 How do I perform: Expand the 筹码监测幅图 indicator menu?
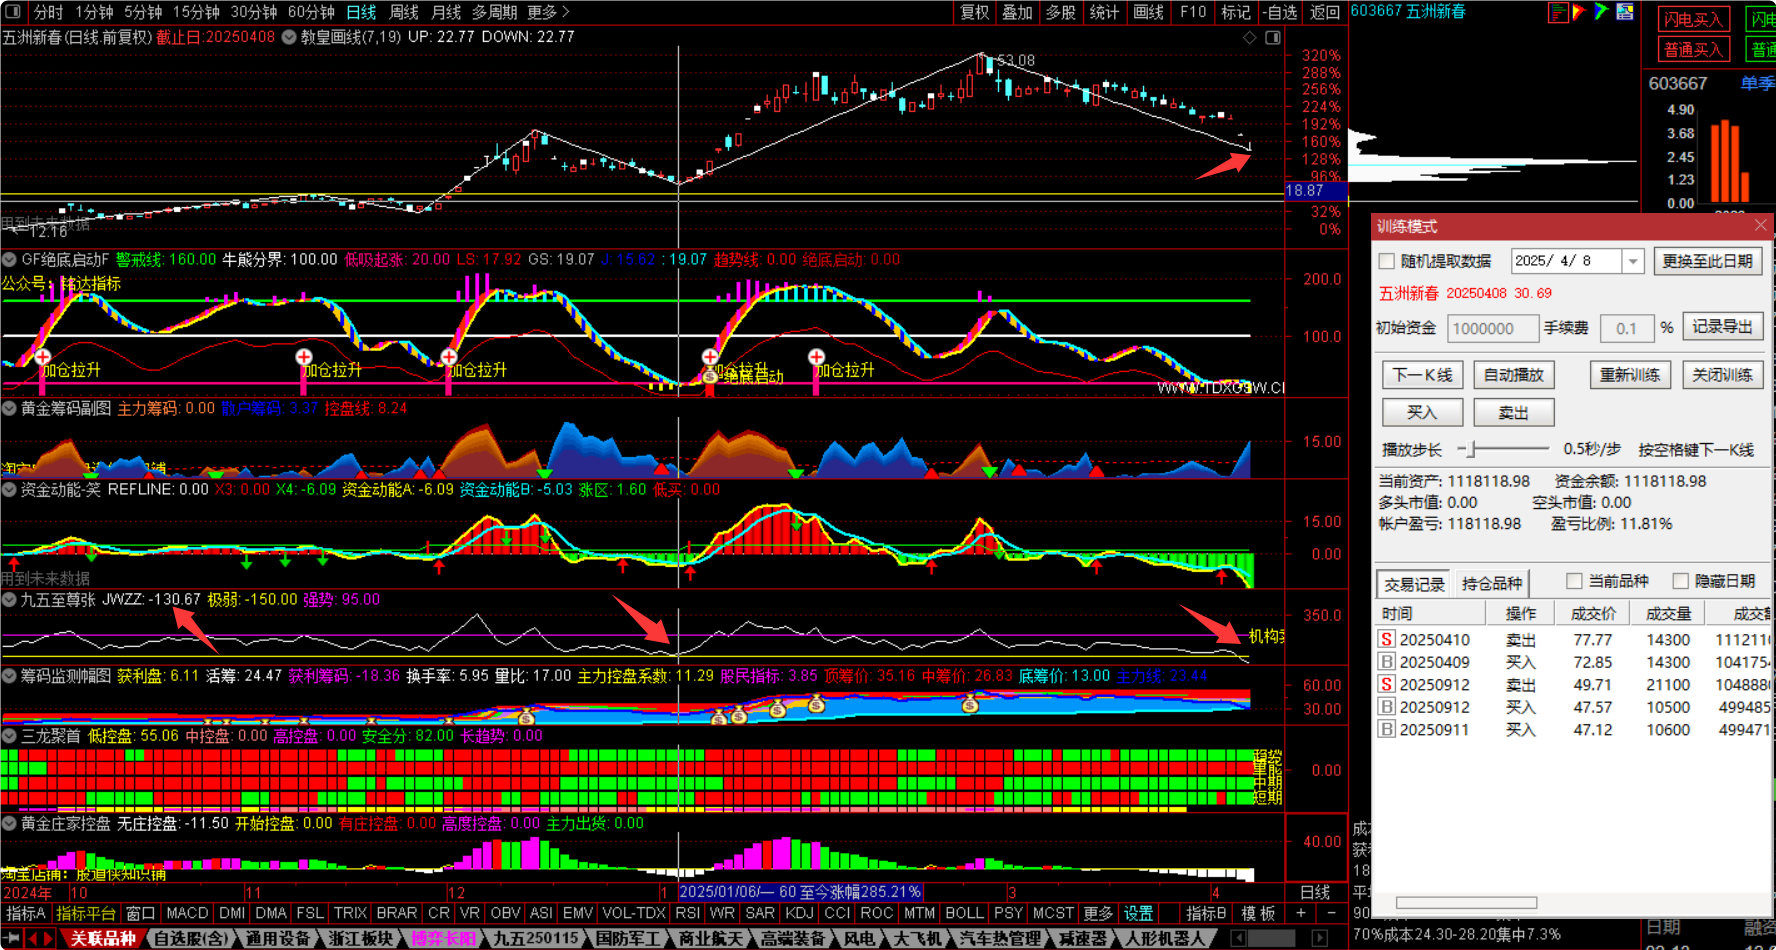pyautogui.click(x=9, y=675)
